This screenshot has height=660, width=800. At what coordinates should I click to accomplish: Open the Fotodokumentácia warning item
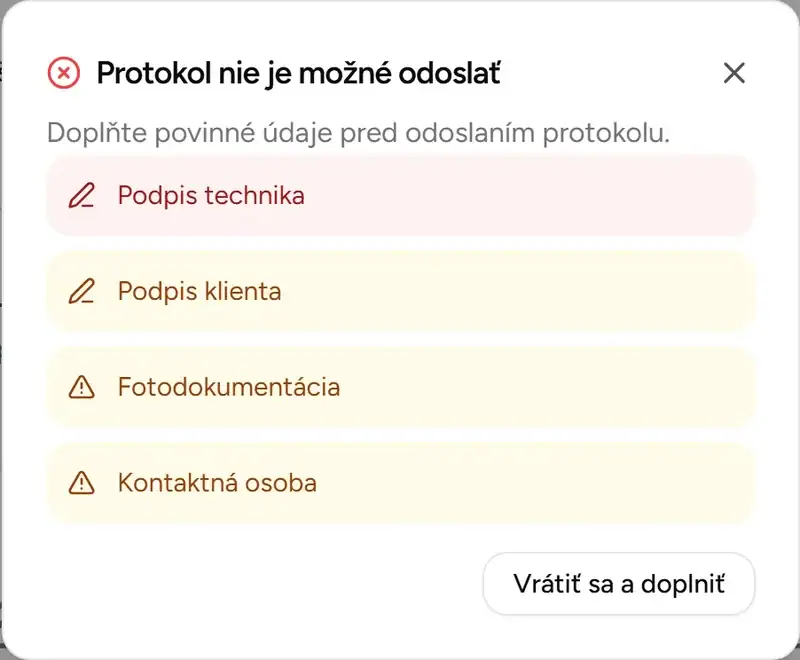[x=400, y=387]
